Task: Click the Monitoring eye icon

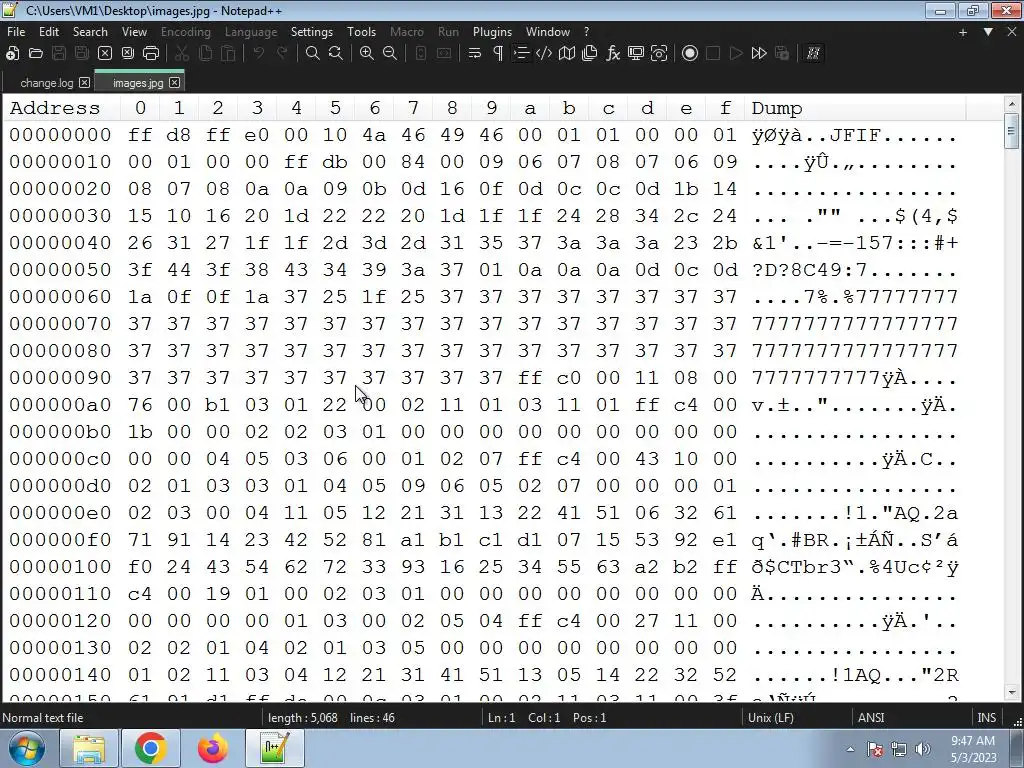Action: point(659,54)
